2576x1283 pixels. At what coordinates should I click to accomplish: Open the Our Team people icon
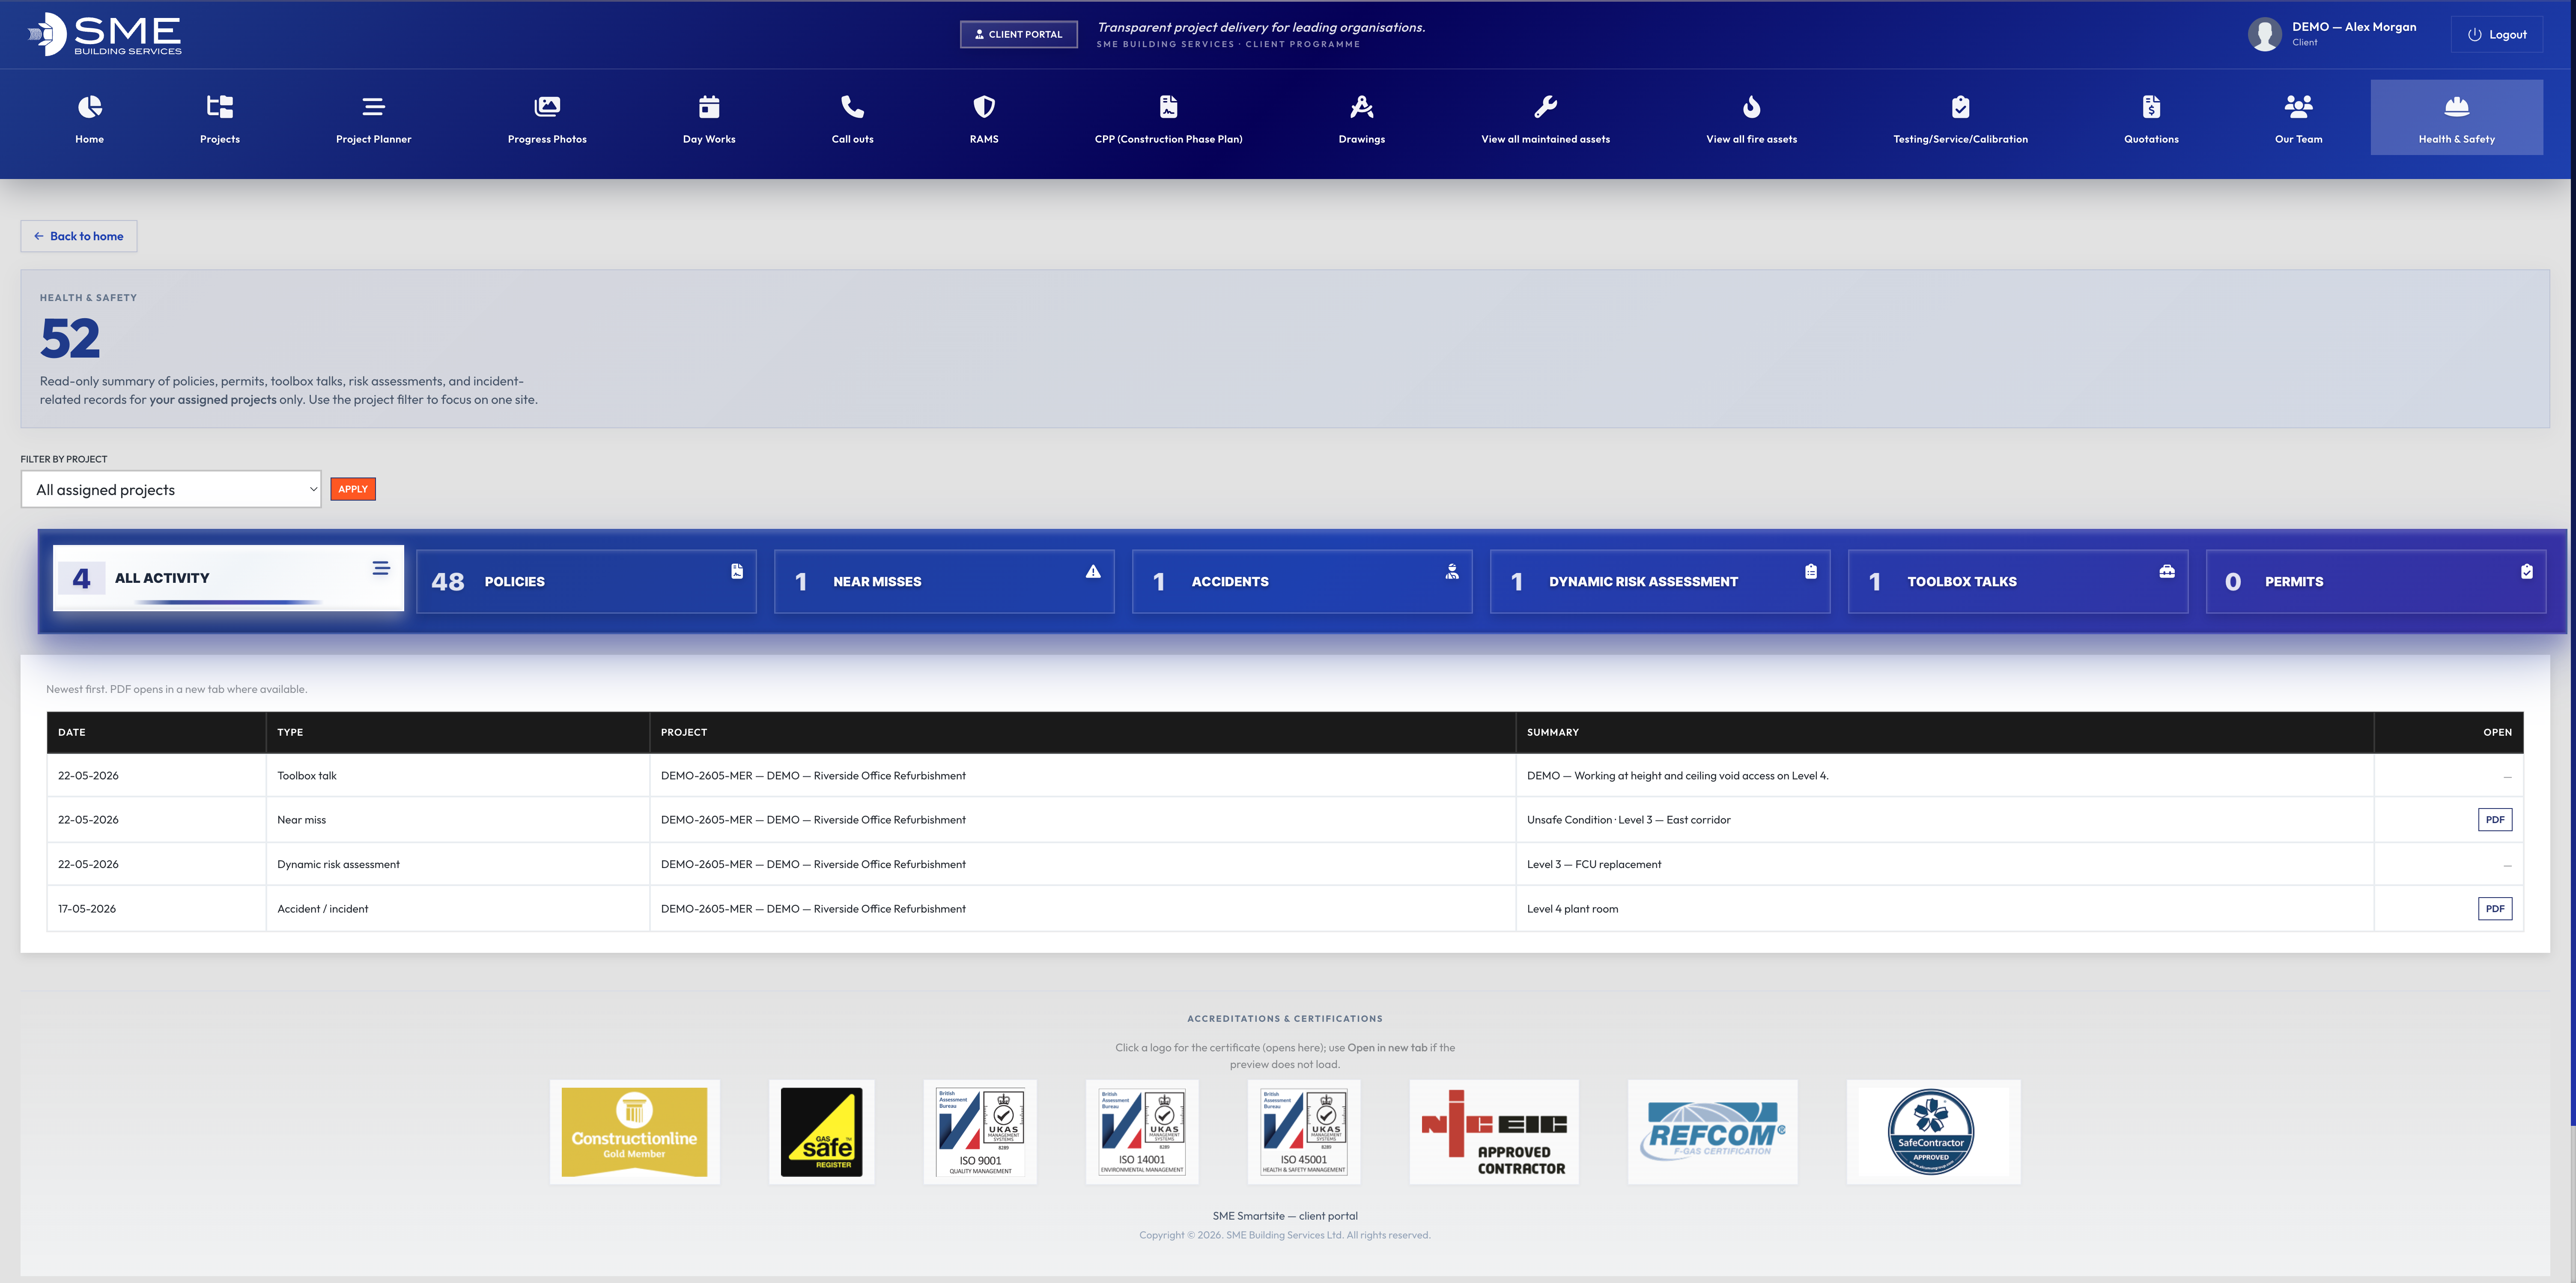coord(2298,107)
